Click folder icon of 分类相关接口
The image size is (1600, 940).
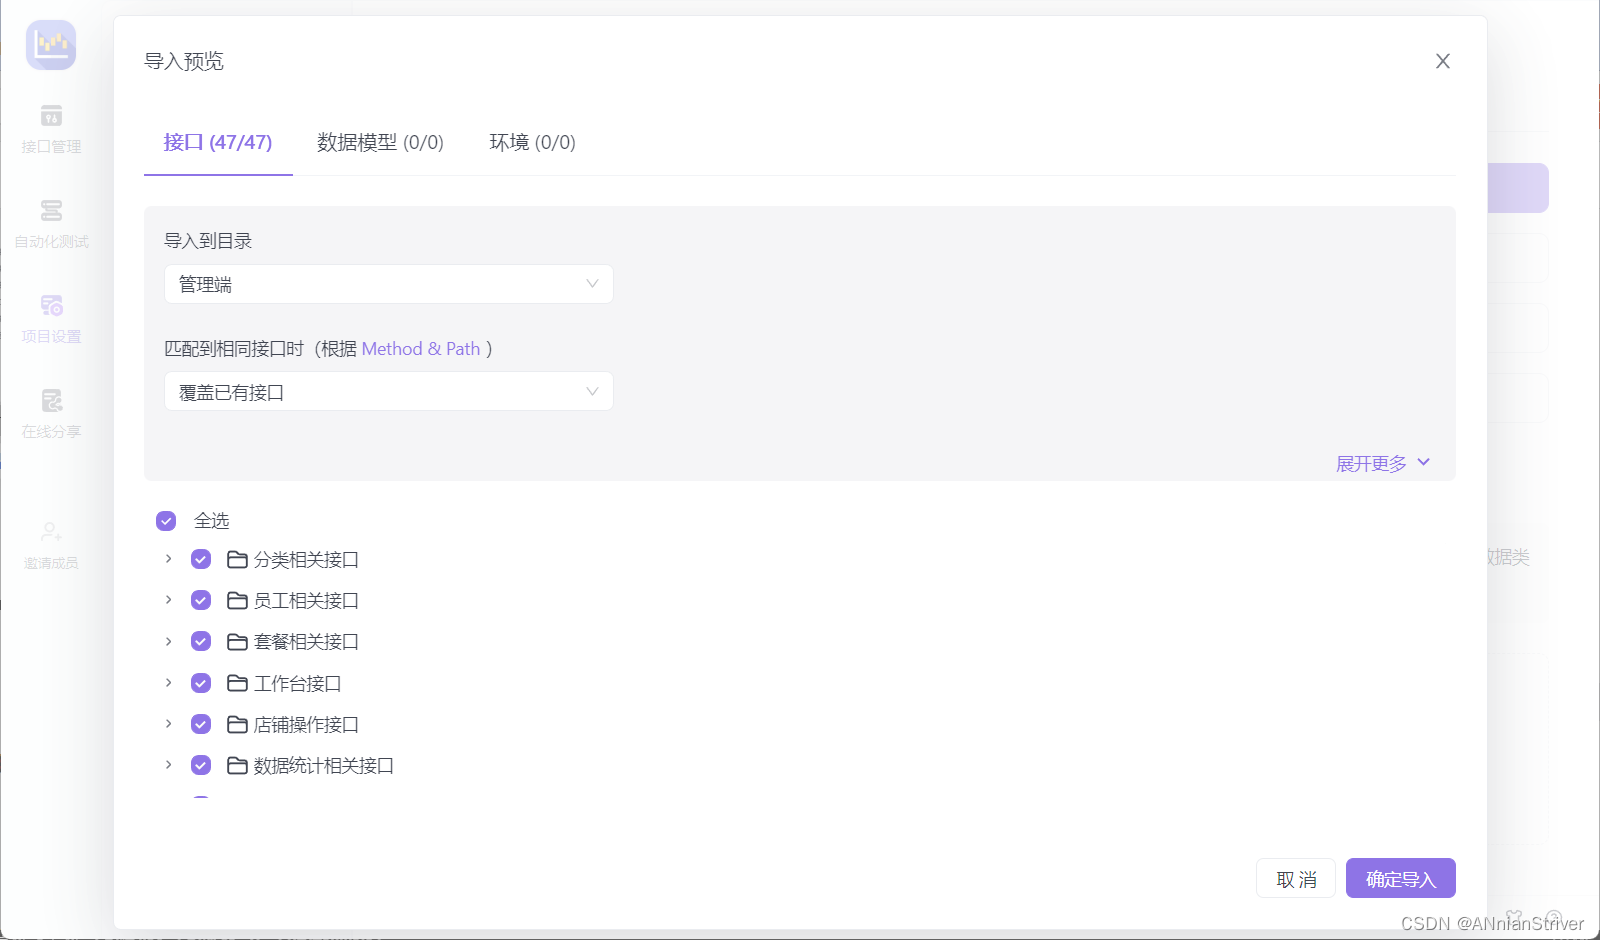coord(237,559)
